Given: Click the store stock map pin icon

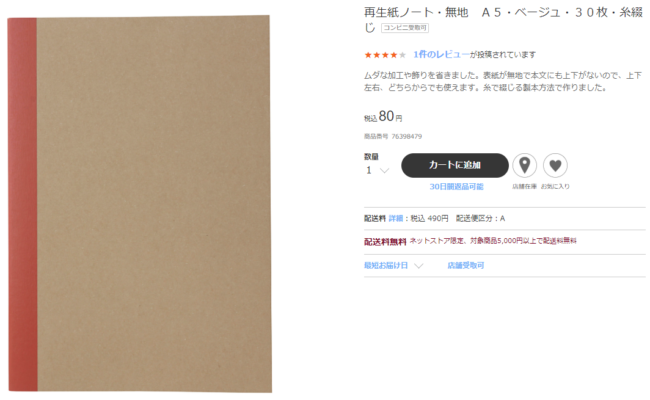Looking at the screenshot, I should pyautogui.click(x=524, y=165).
